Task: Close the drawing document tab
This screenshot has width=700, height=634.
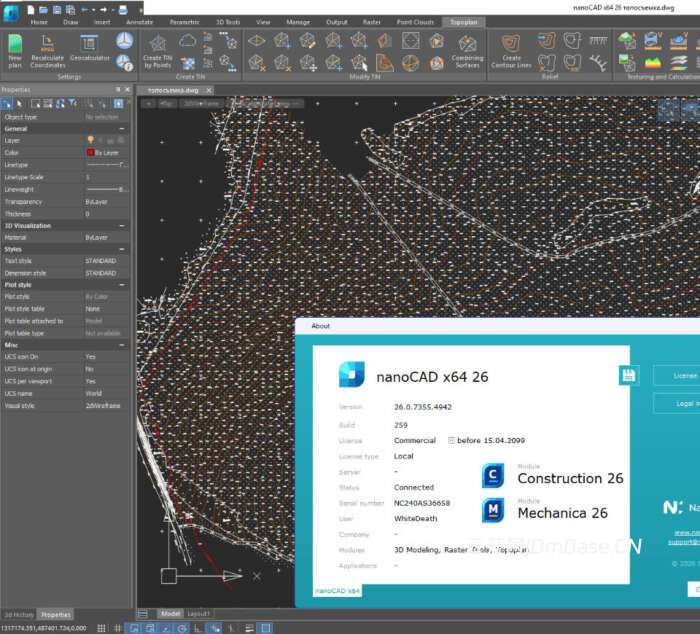Action: [208, 90]
